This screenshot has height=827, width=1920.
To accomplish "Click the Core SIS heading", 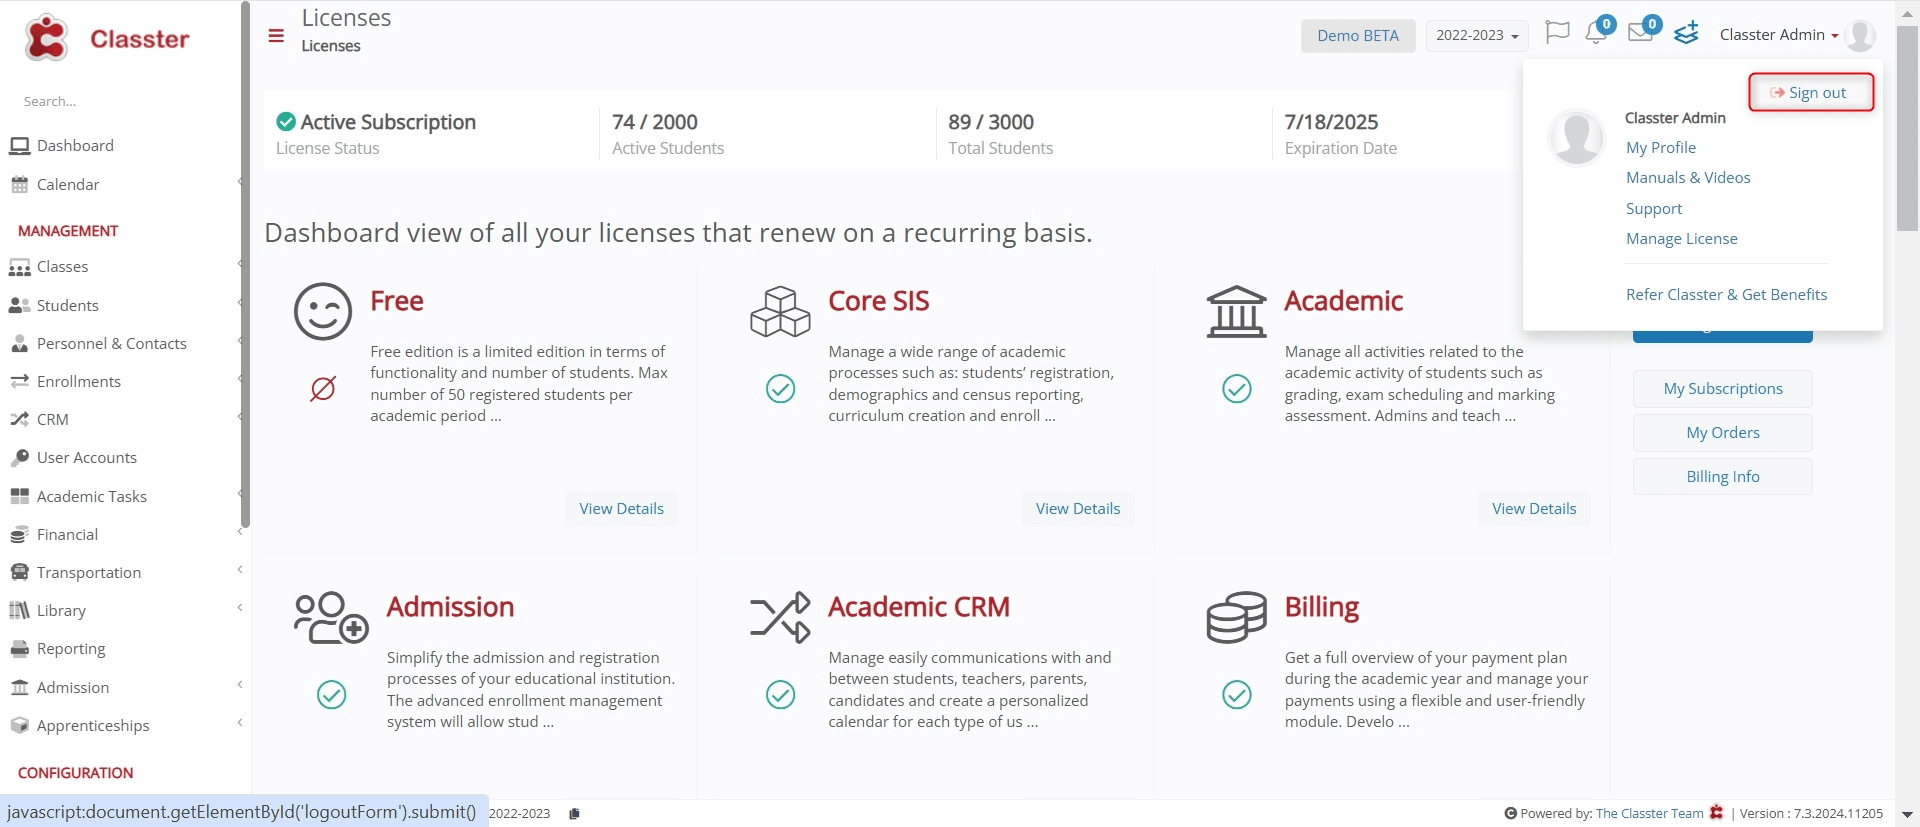I will (879, 301).
